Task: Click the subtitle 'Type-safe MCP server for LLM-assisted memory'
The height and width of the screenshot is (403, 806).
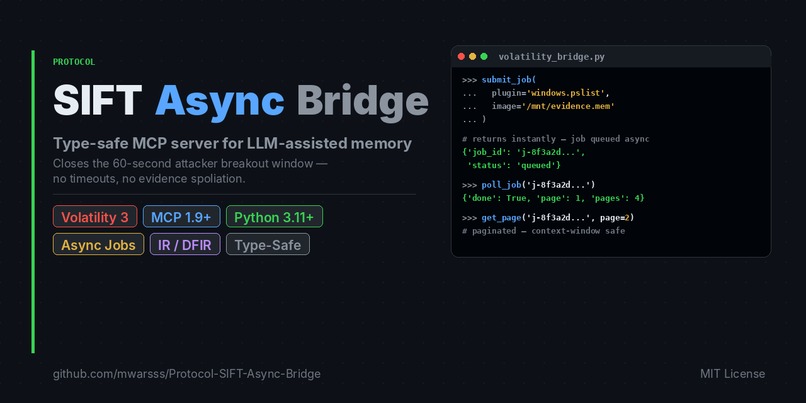Action: pos(232,144)
